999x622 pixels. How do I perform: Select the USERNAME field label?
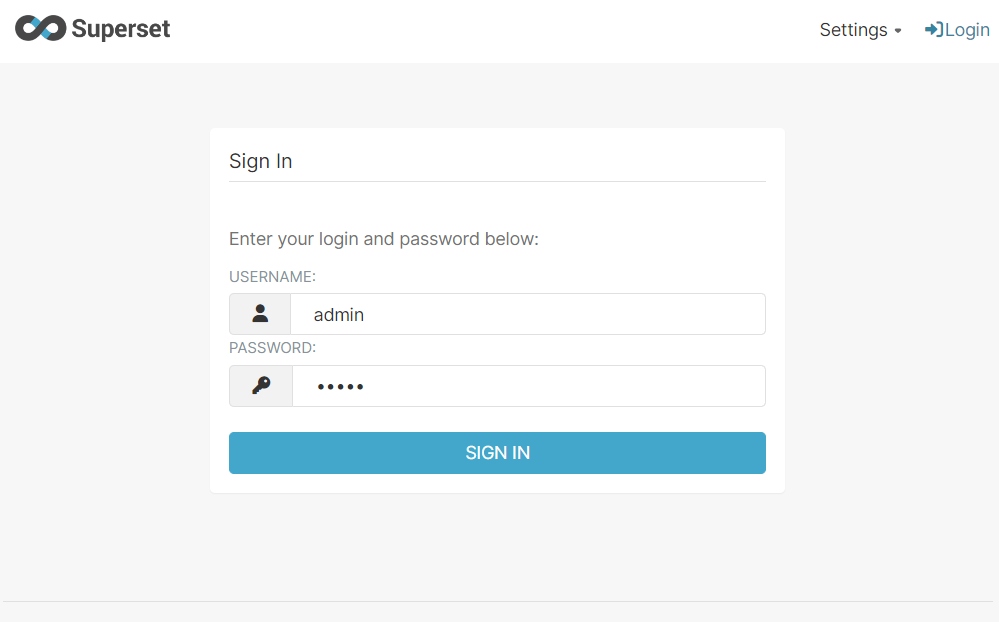click(272, 276)
